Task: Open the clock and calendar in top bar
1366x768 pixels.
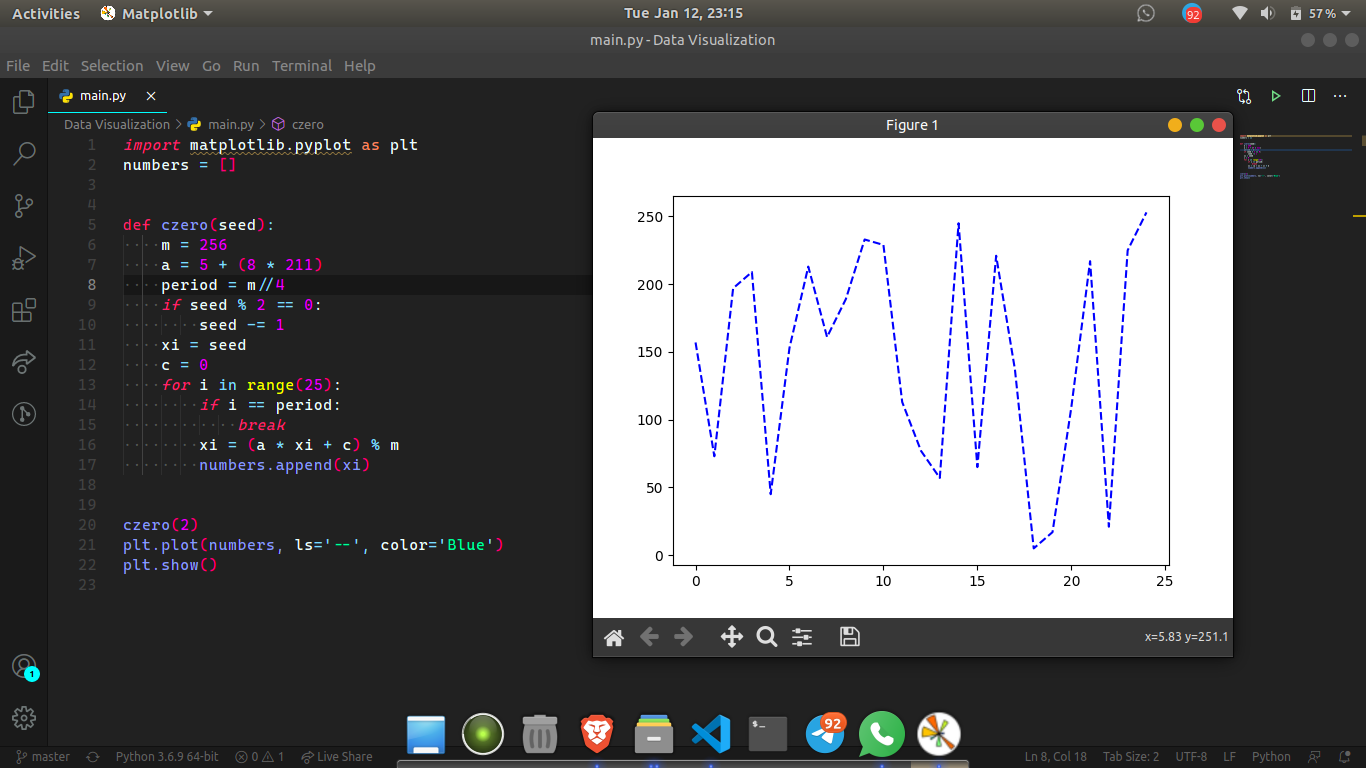Action: (683, 14)
